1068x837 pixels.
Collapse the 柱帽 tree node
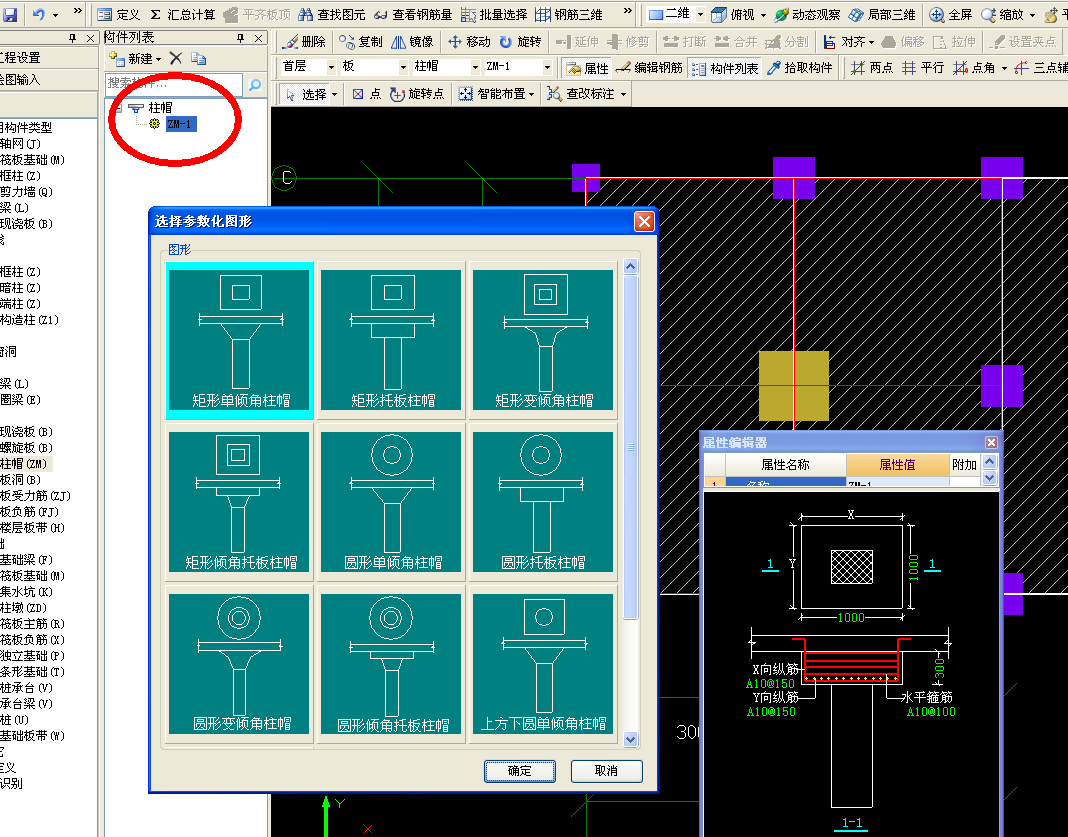pos(119,108)
